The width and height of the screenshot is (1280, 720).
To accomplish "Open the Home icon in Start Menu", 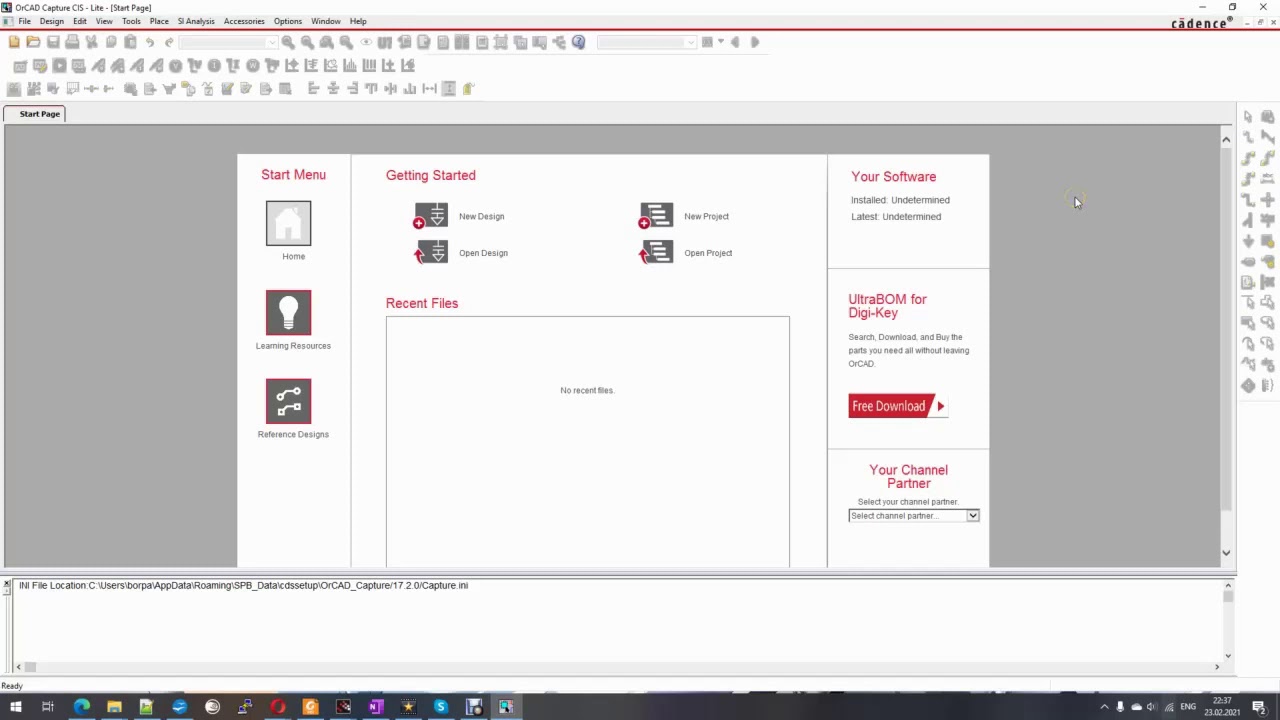I will click(288, 223).
